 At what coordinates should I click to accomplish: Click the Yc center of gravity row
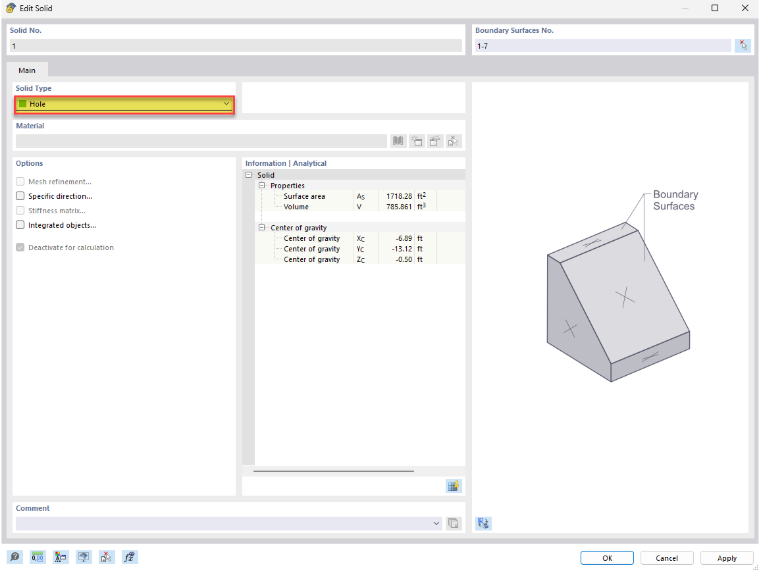[360, 249]
